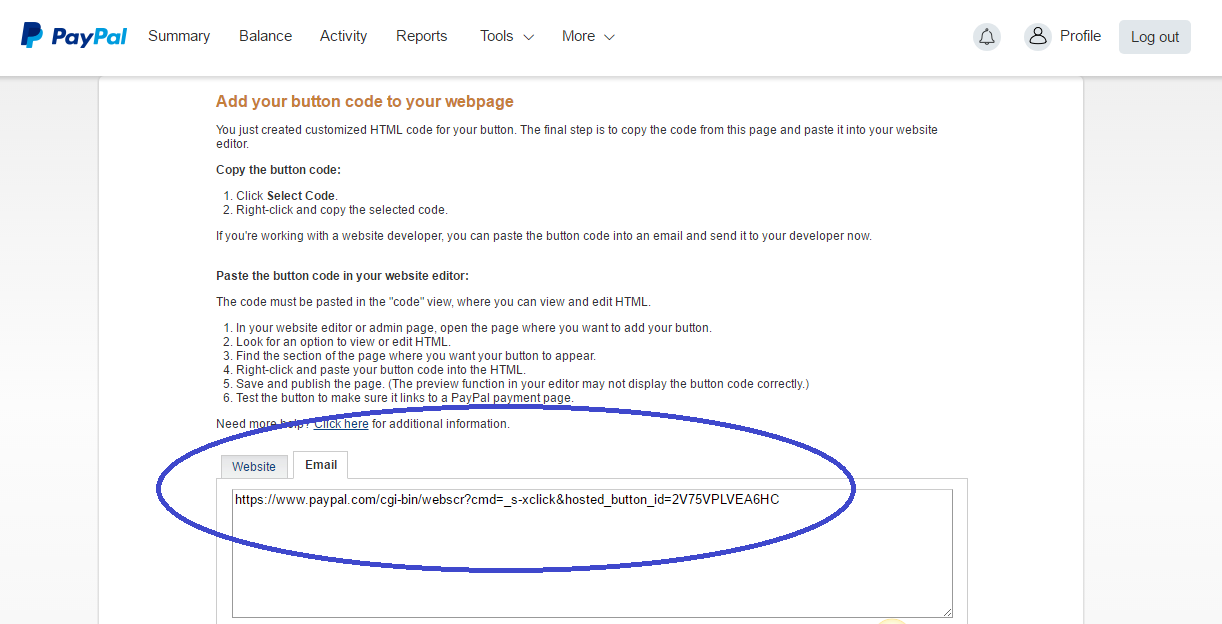
Task: Click the Log out button
Action: [1155, 37]
